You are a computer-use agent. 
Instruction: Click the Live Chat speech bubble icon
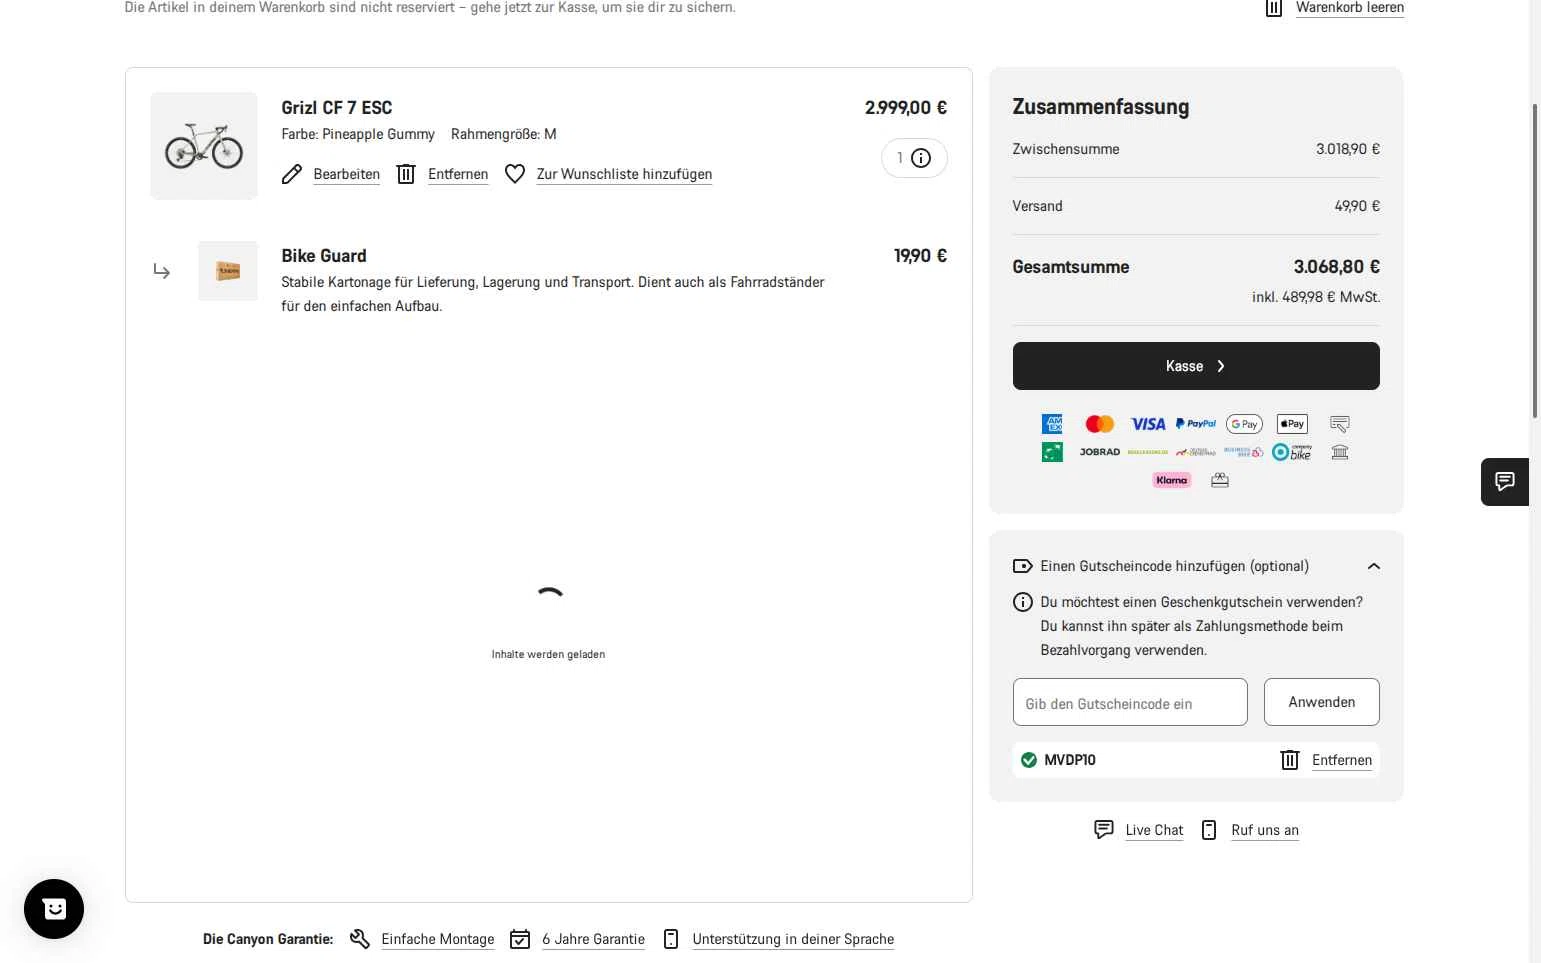pyautogui.click(x=1104, y=830)
